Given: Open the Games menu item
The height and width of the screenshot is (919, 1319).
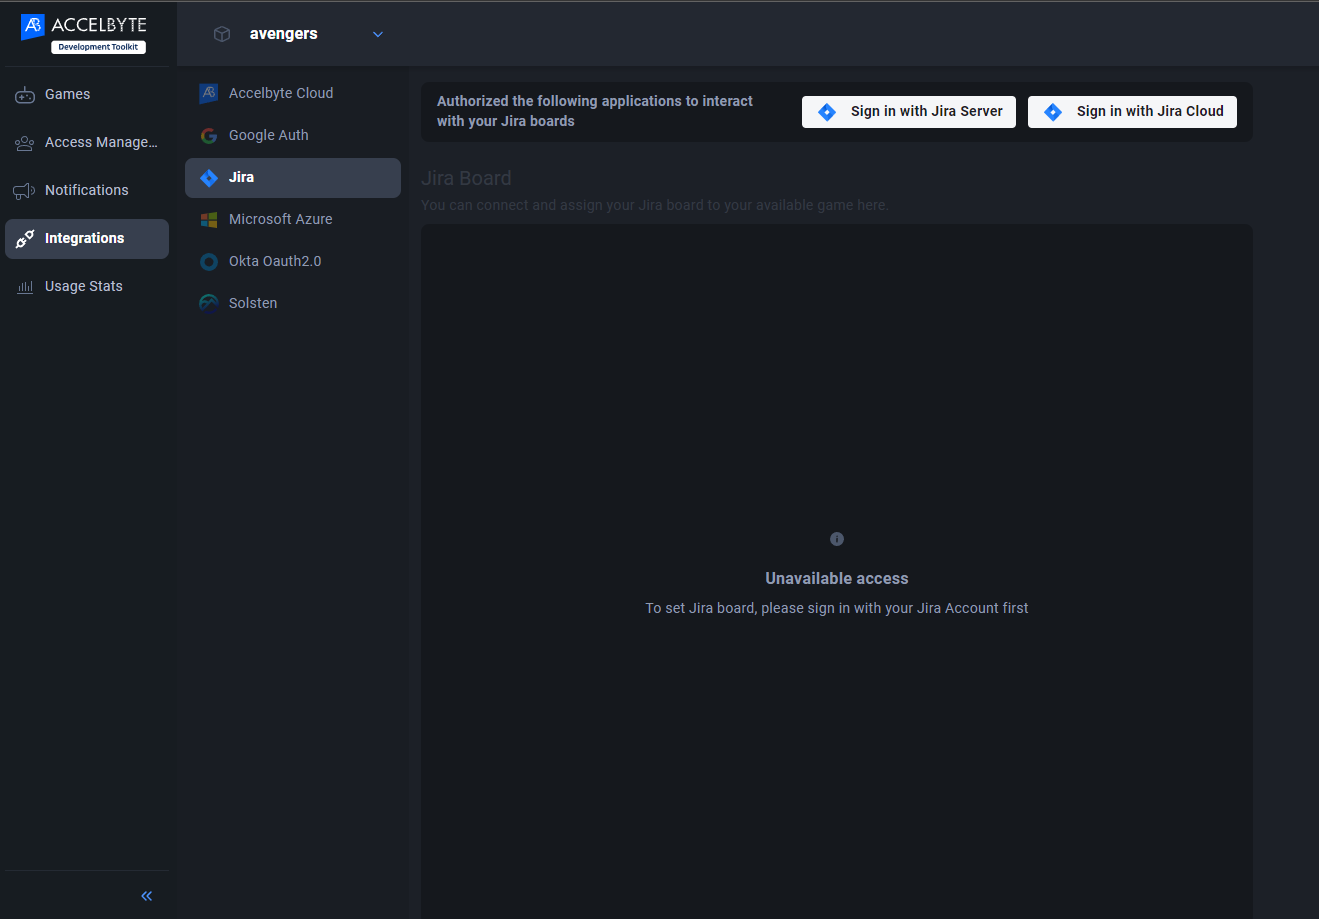Looking at the screenshot, I should pyautogui.click(x=87, y=95).
